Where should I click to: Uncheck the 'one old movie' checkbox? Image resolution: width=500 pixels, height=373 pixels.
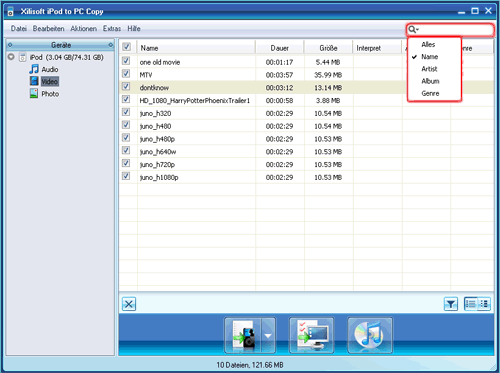pyautogui.click(x=126, y=61)
